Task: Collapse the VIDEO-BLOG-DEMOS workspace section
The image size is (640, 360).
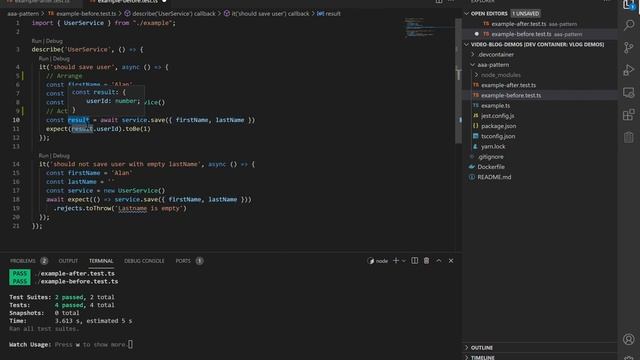Action: click(467, 44)
